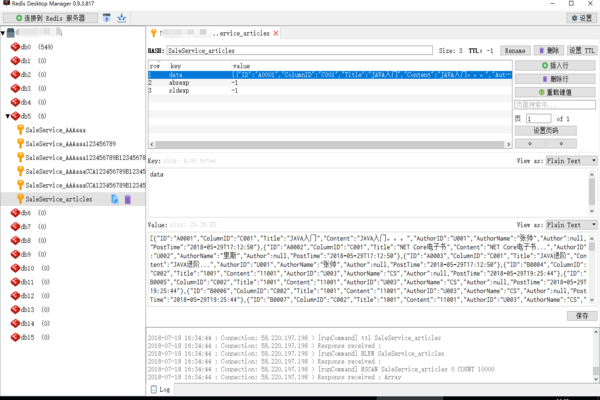600x400 pixels.
Task: Collapse the server connection tree node
Action: (x=3, y=33)
